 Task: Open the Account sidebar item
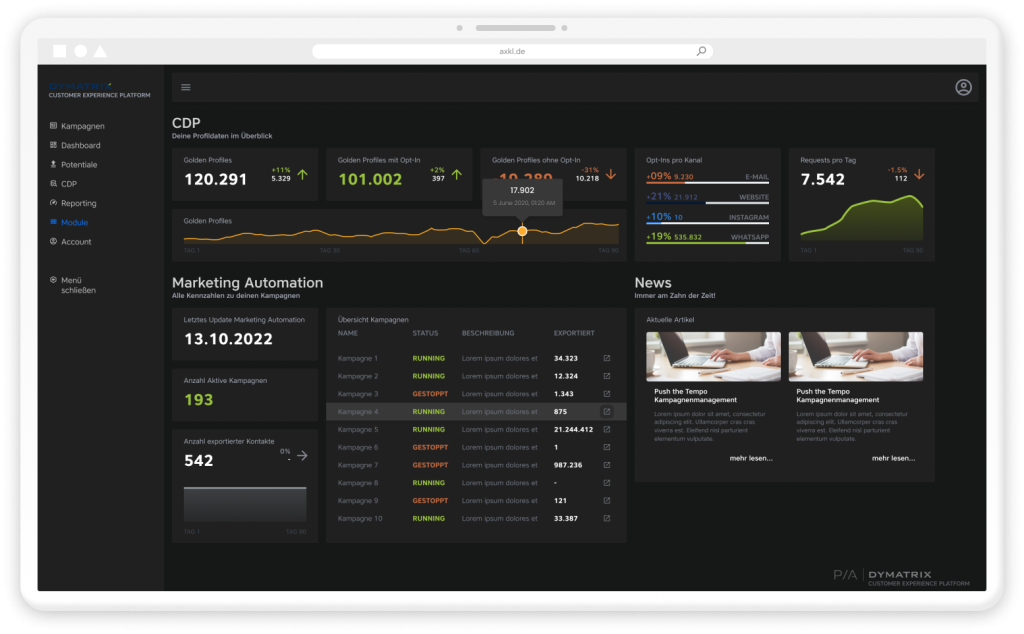pos(75,242)
